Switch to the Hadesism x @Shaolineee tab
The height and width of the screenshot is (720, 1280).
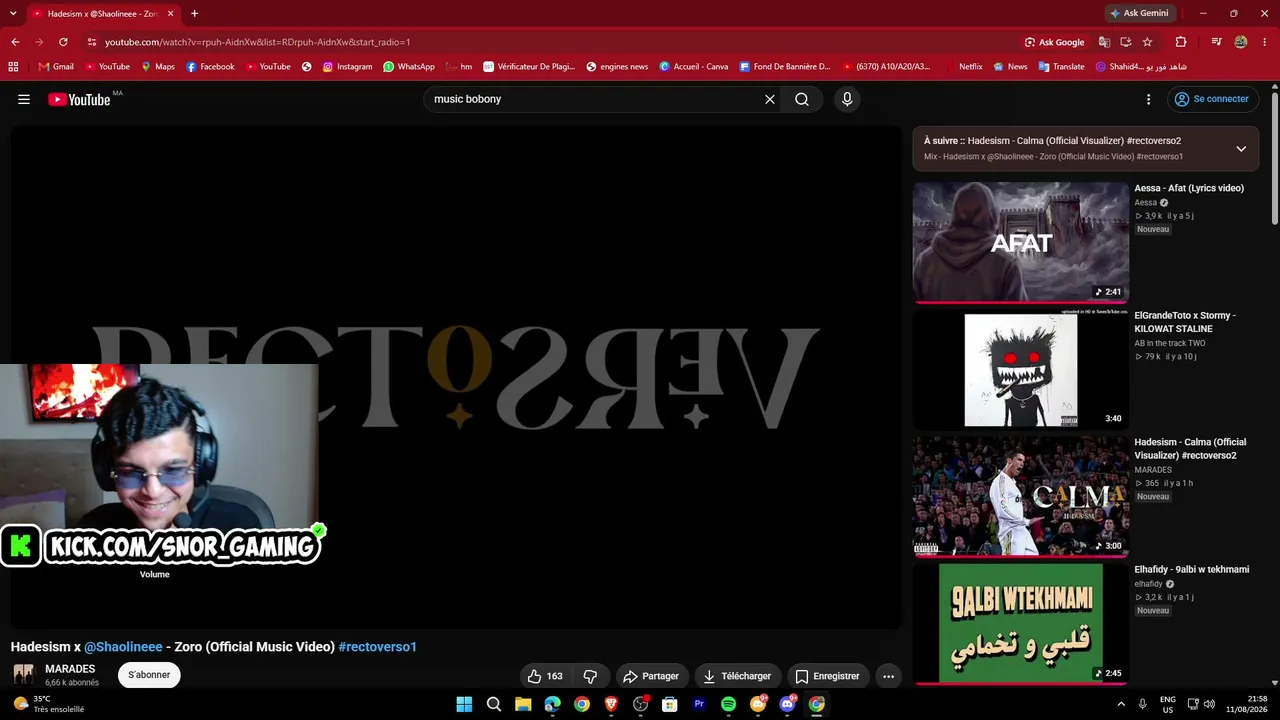click(x=104, y=14)
